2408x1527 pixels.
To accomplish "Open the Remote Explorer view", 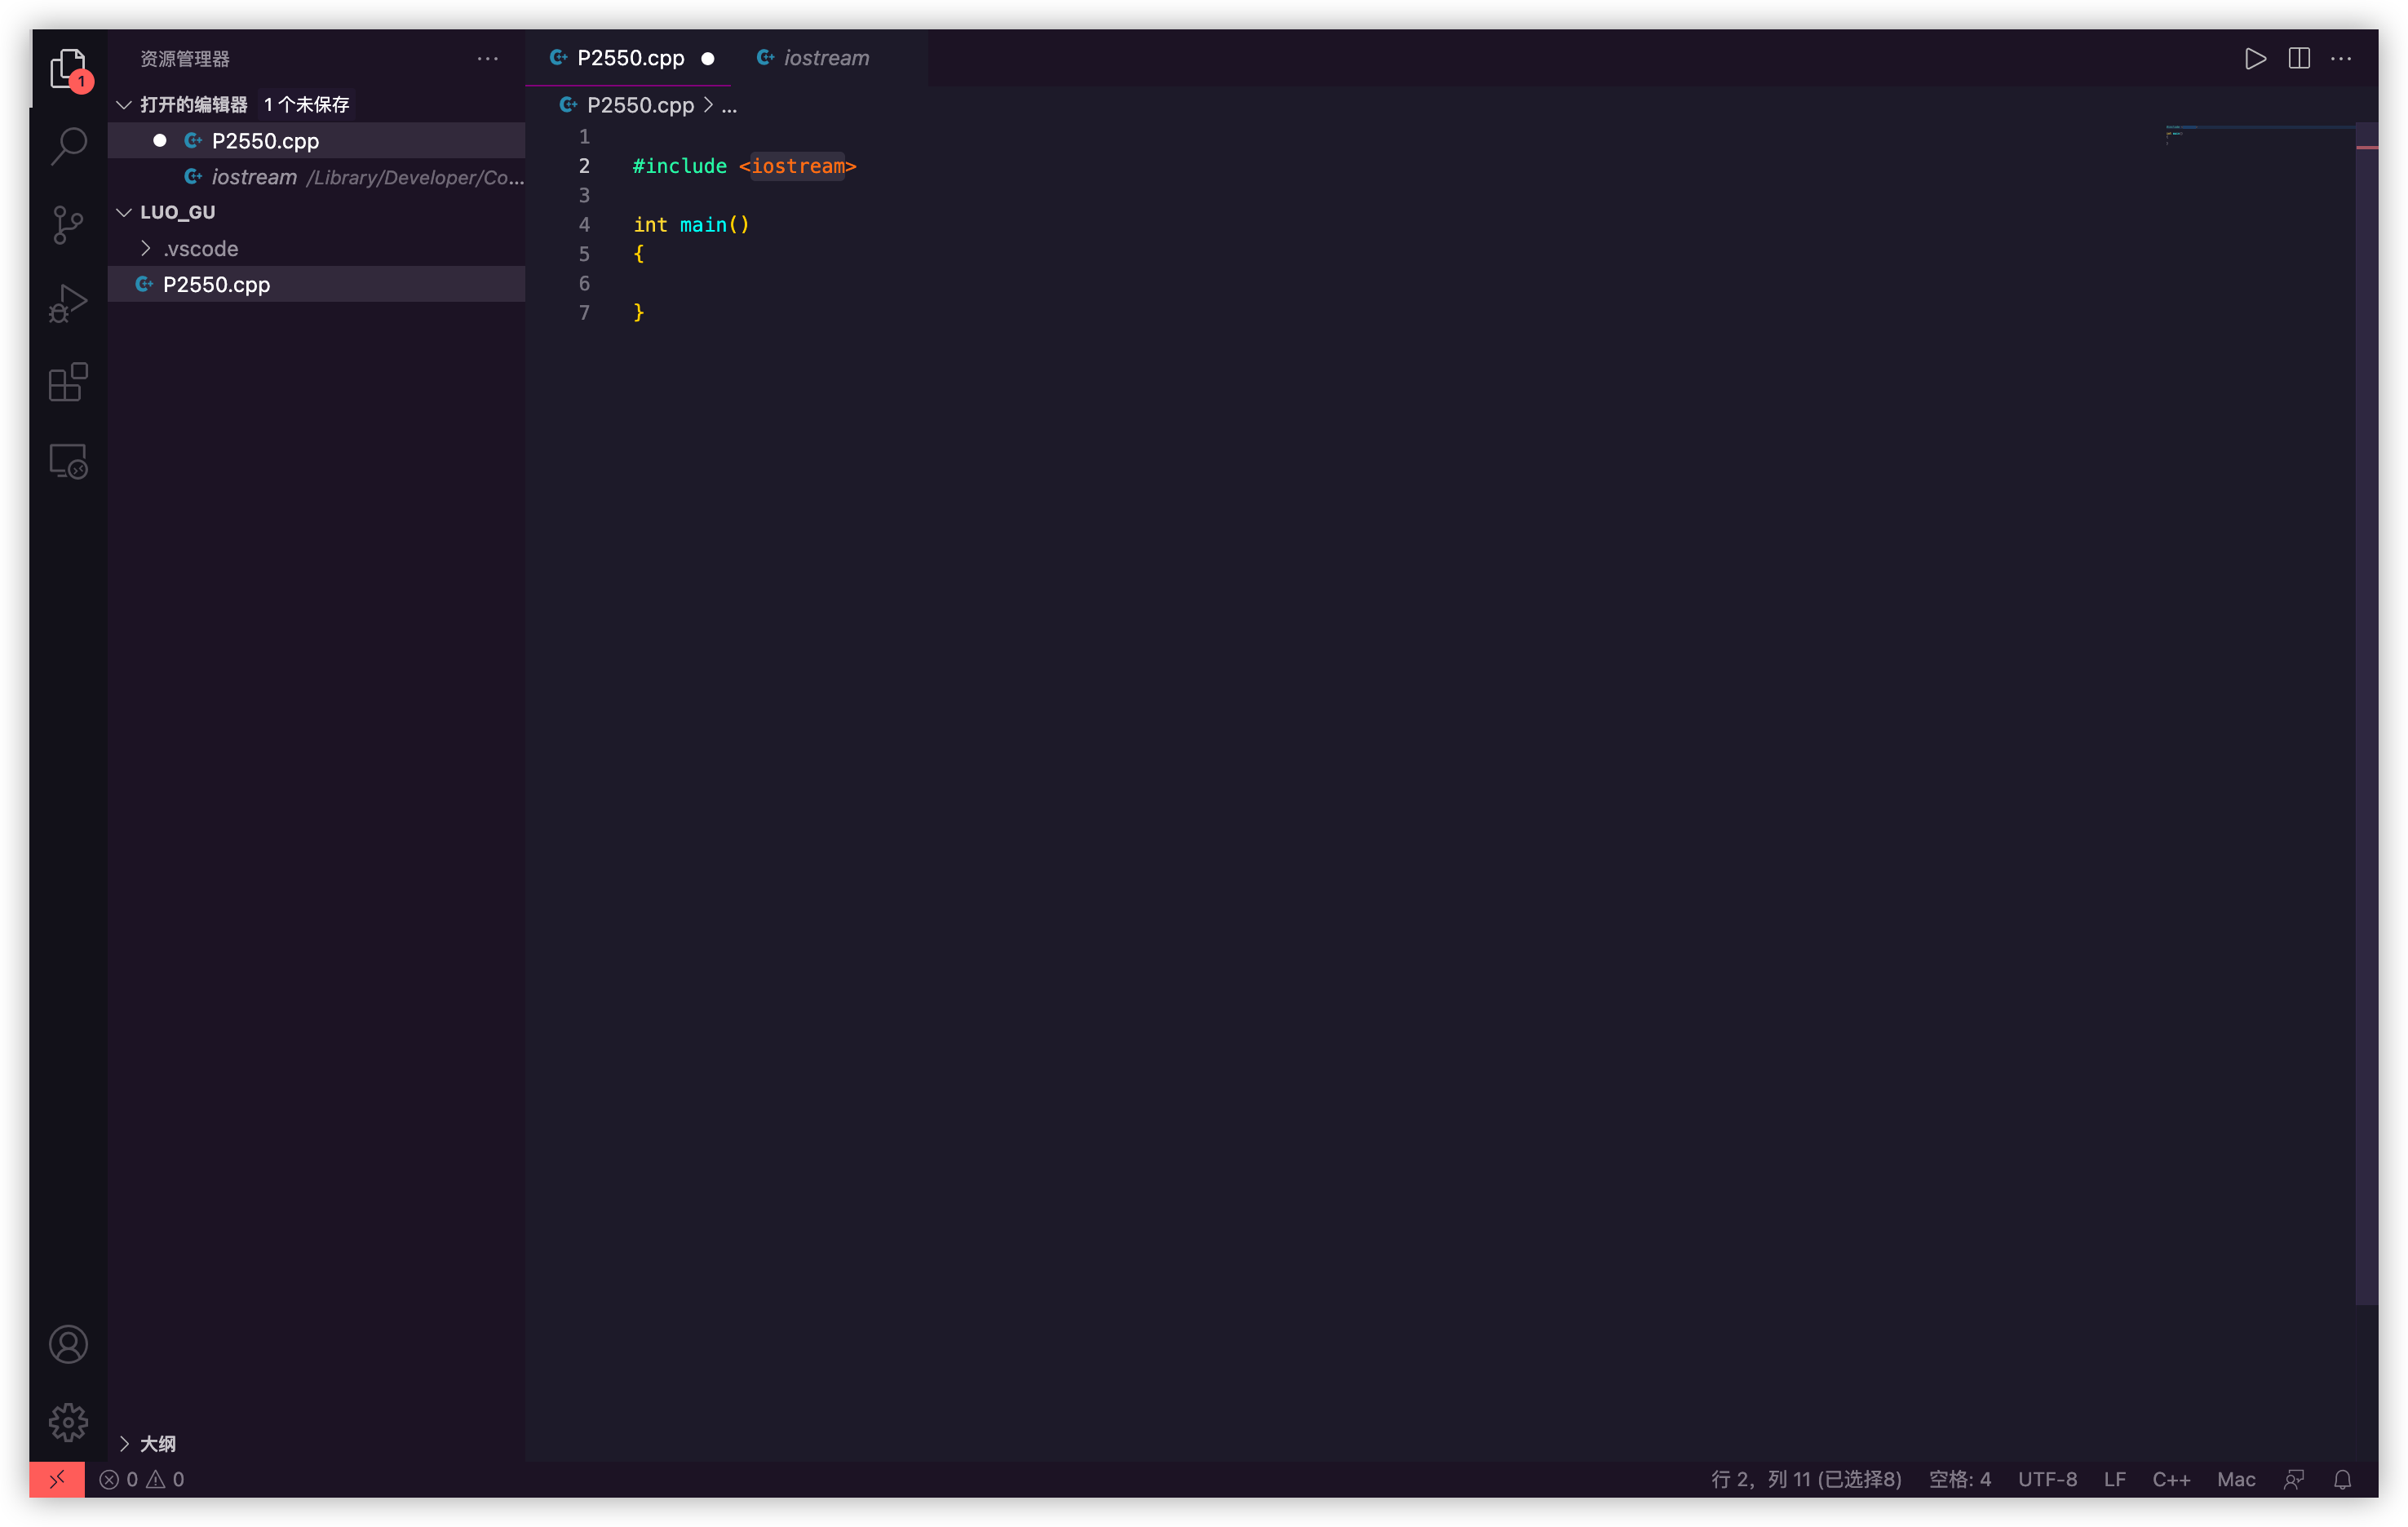I will (68, 461).
